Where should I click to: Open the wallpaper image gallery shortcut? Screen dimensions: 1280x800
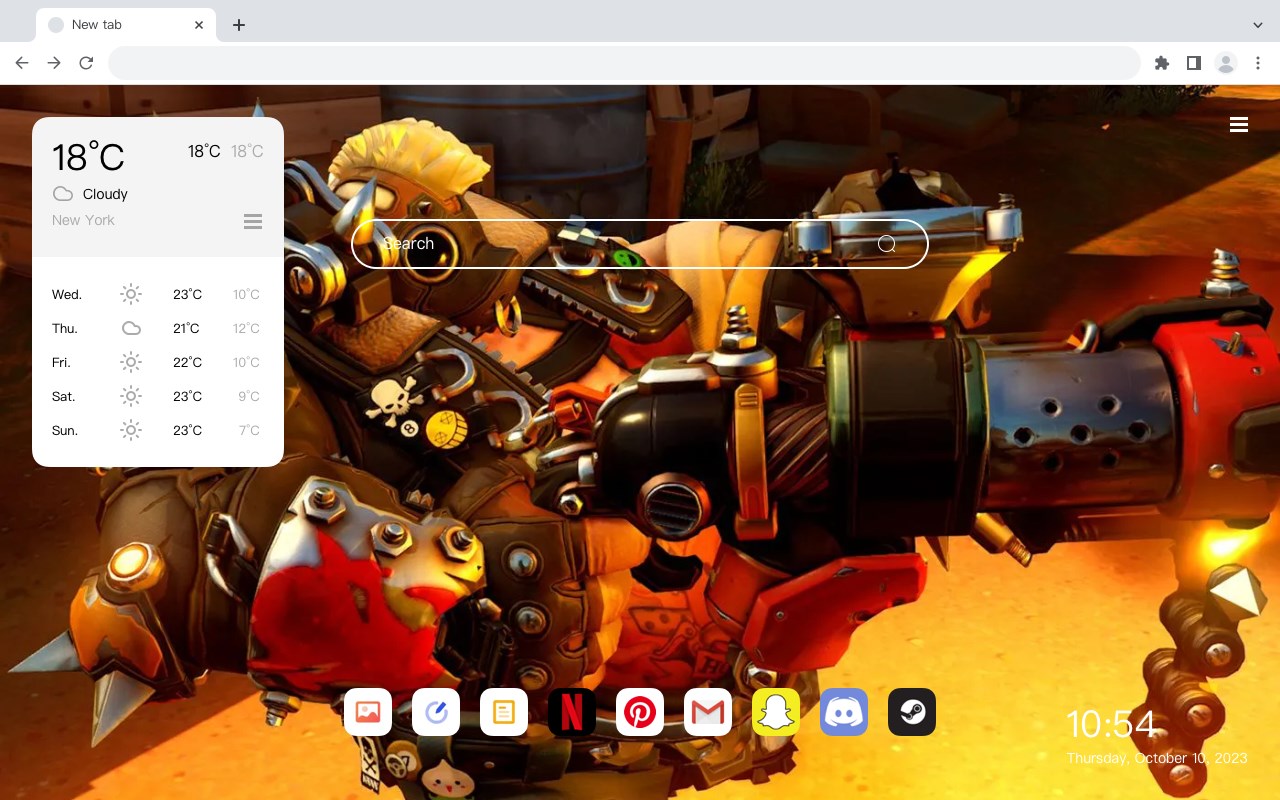(x=368, y=712)
